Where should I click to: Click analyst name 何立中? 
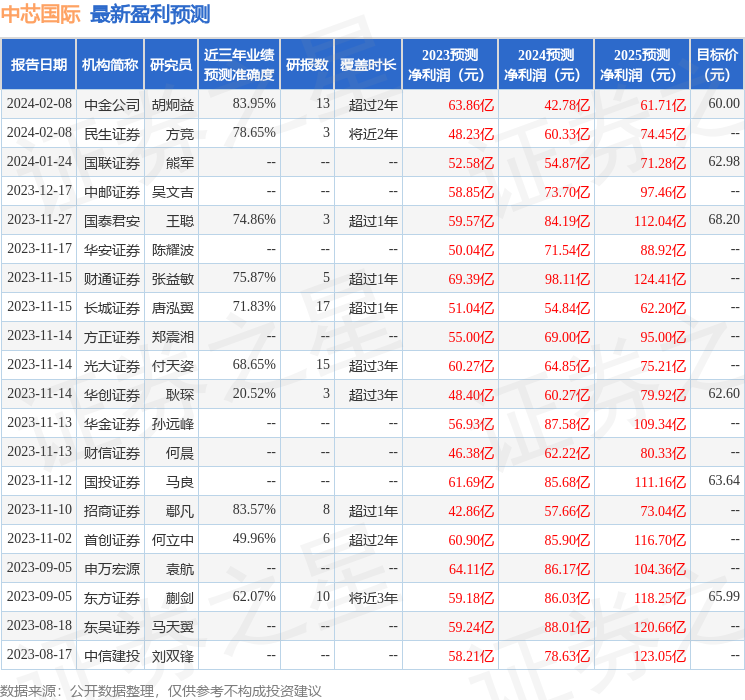point(173,540)
